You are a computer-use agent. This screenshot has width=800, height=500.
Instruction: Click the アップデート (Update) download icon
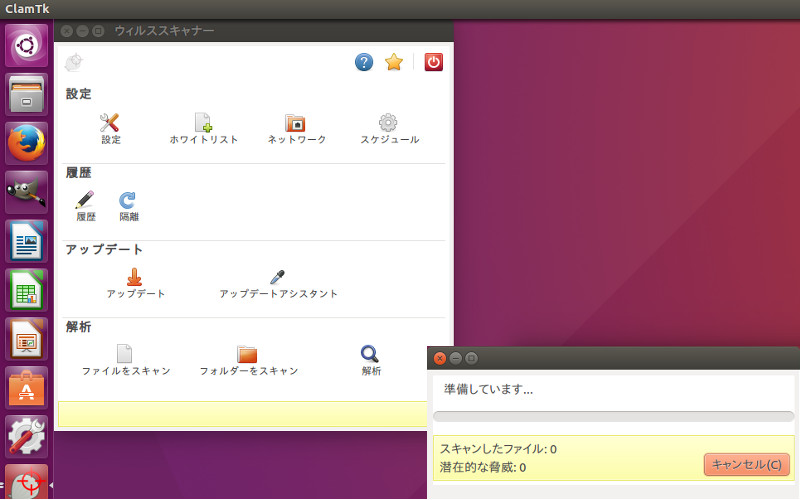pos(135,277)
